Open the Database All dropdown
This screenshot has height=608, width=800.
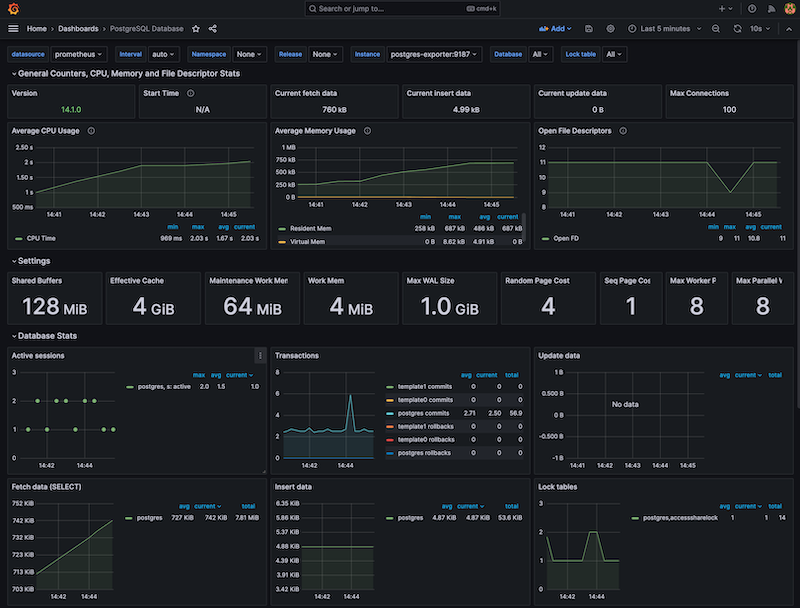point(540,54)
